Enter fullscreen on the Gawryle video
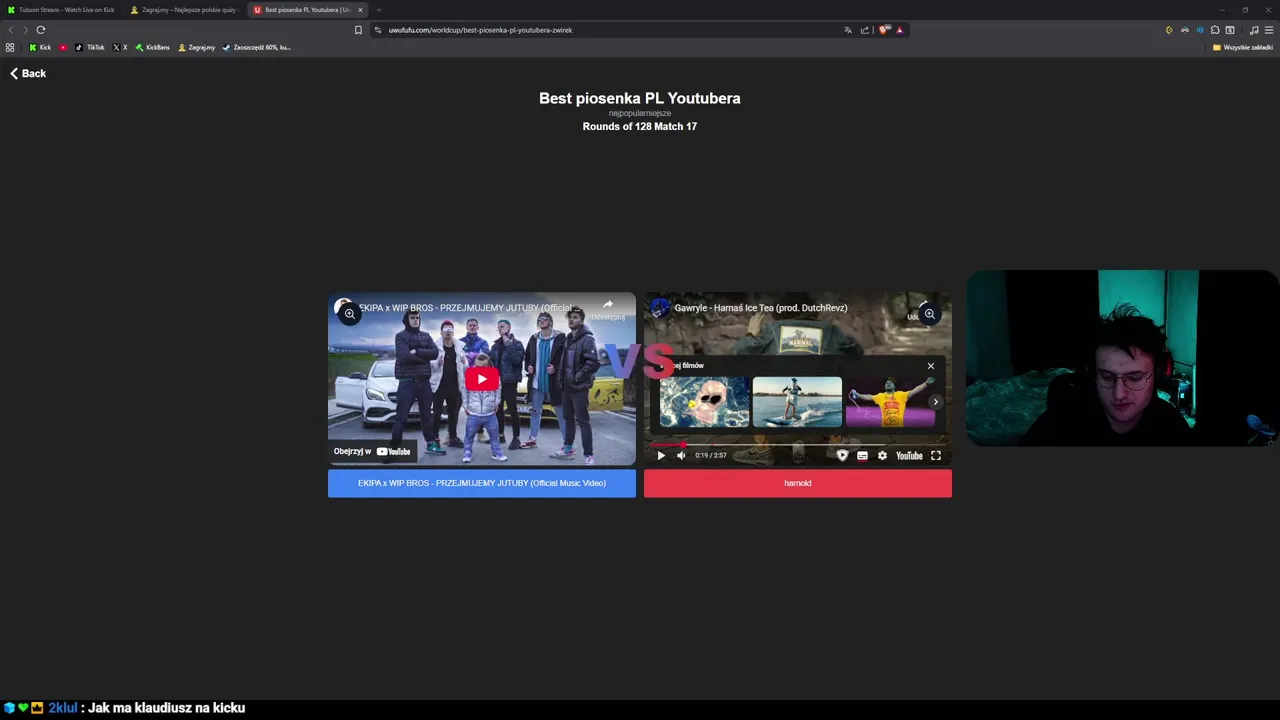 936,456
